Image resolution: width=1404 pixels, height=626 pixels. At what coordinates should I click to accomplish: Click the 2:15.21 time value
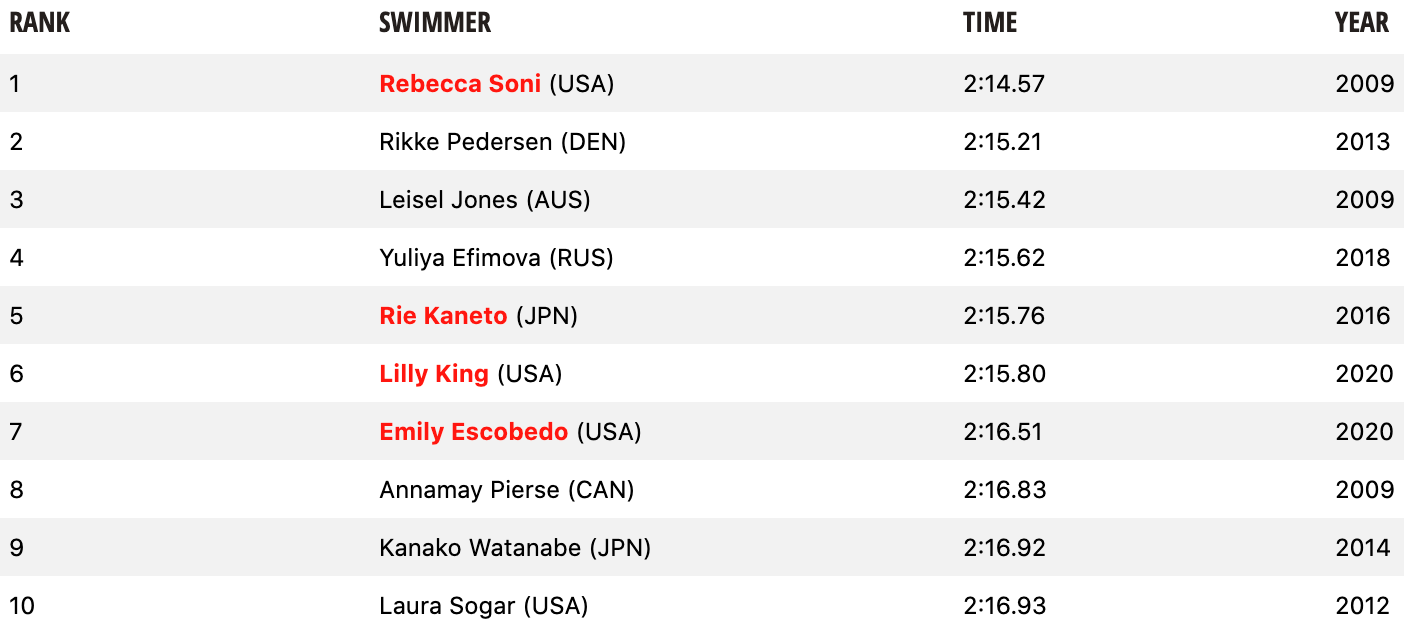tap(1002, 142)
